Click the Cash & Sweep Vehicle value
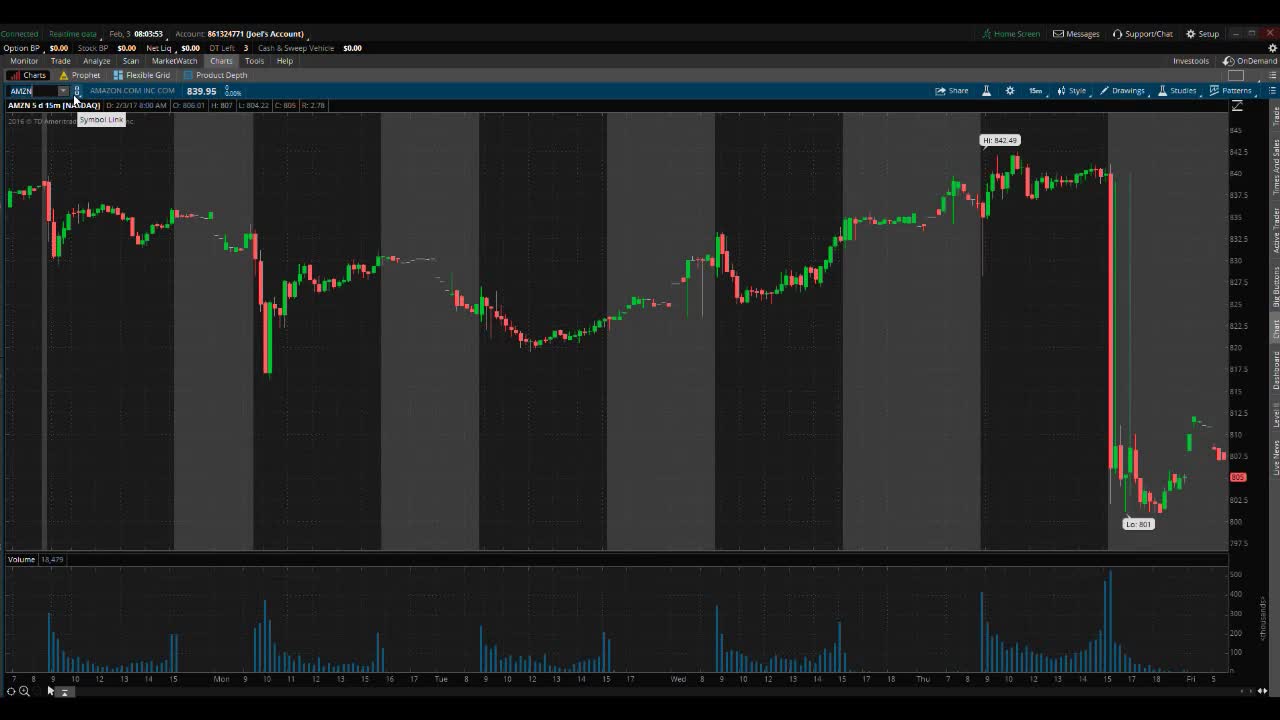The width and height of the screenshot is (1280, 720). 352,48
